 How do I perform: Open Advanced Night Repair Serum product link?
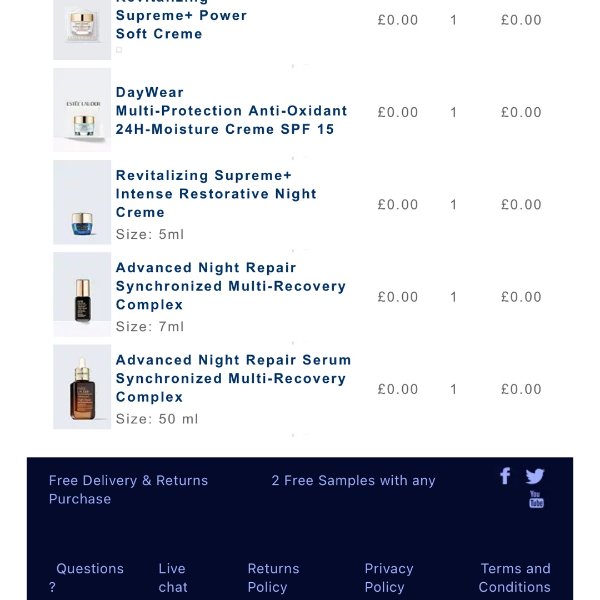tap(233, 378)
